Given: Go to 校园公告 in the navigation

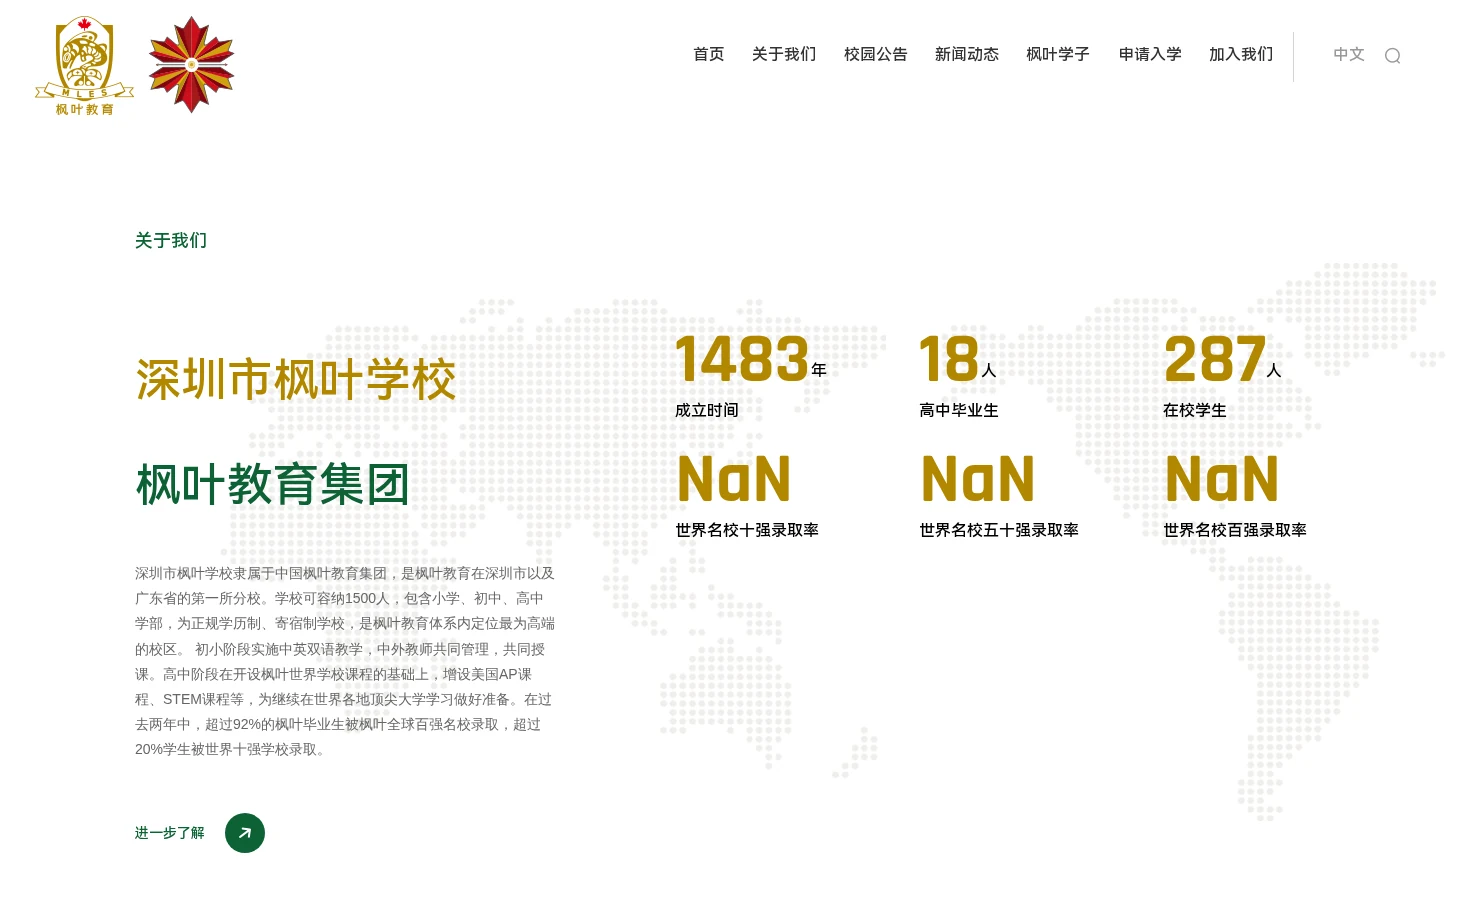Looking at the screenshot, I should (x=876, y=54).
